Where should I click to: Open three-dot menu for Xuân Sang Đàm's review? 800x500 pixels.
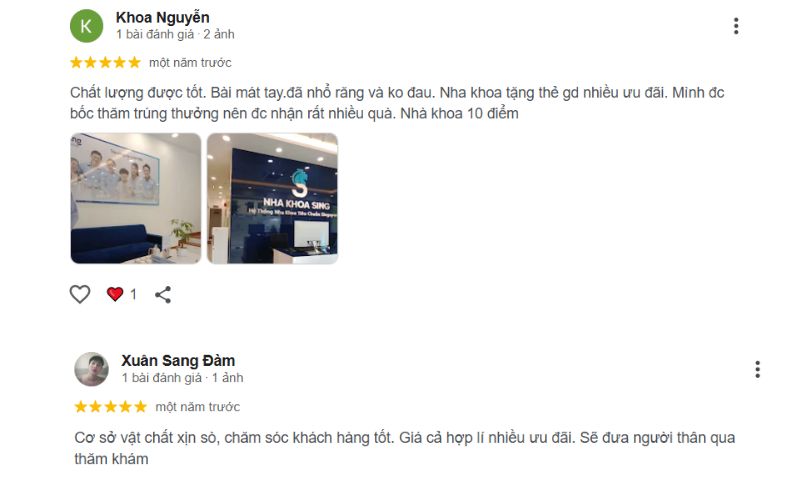point(757,369)
